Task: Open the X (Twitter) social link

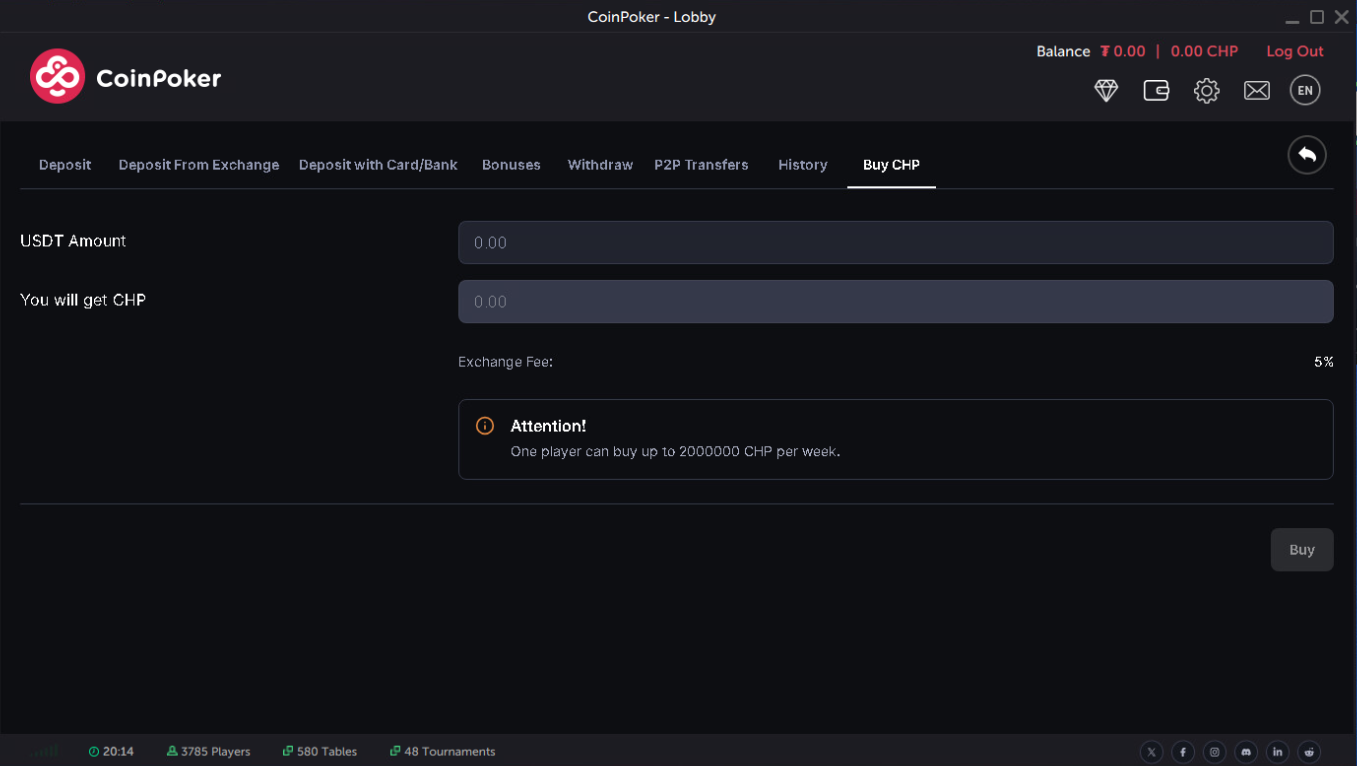Action: (1152, 752)
